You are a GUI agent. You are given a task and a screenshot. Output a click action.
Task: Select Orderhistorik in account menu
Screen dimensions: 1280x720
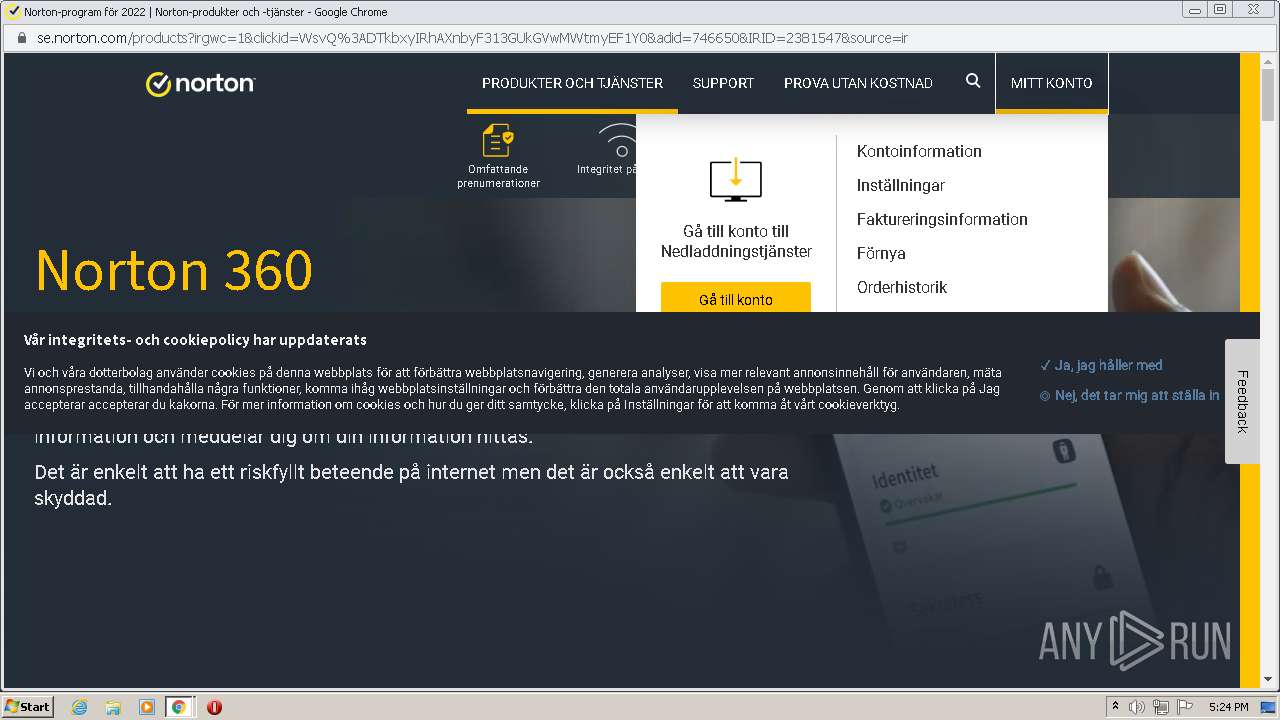point(902,287)
